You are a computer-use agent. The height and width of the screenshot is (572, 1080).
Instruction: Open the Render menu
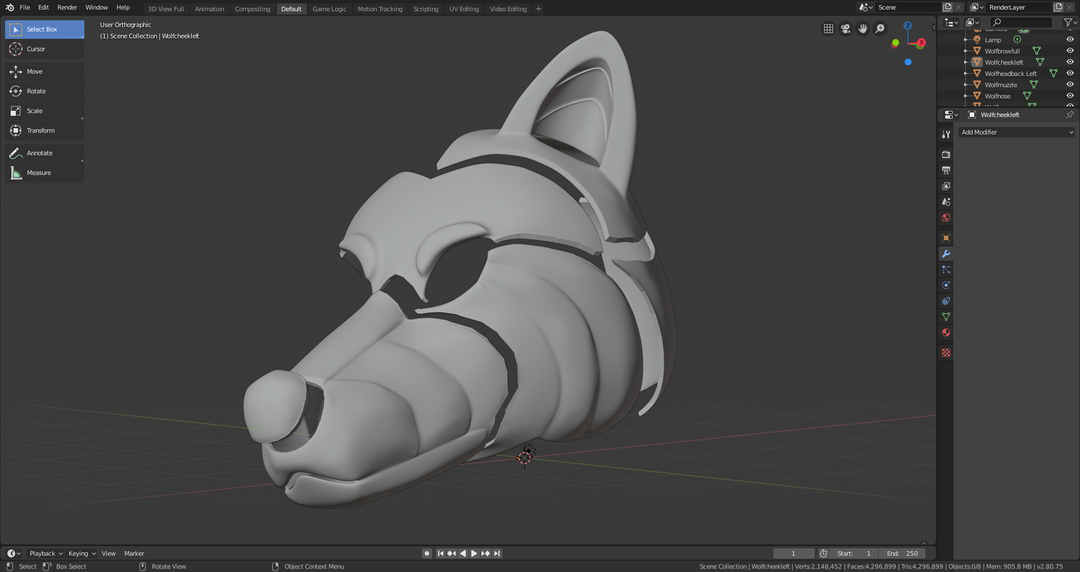67,8
